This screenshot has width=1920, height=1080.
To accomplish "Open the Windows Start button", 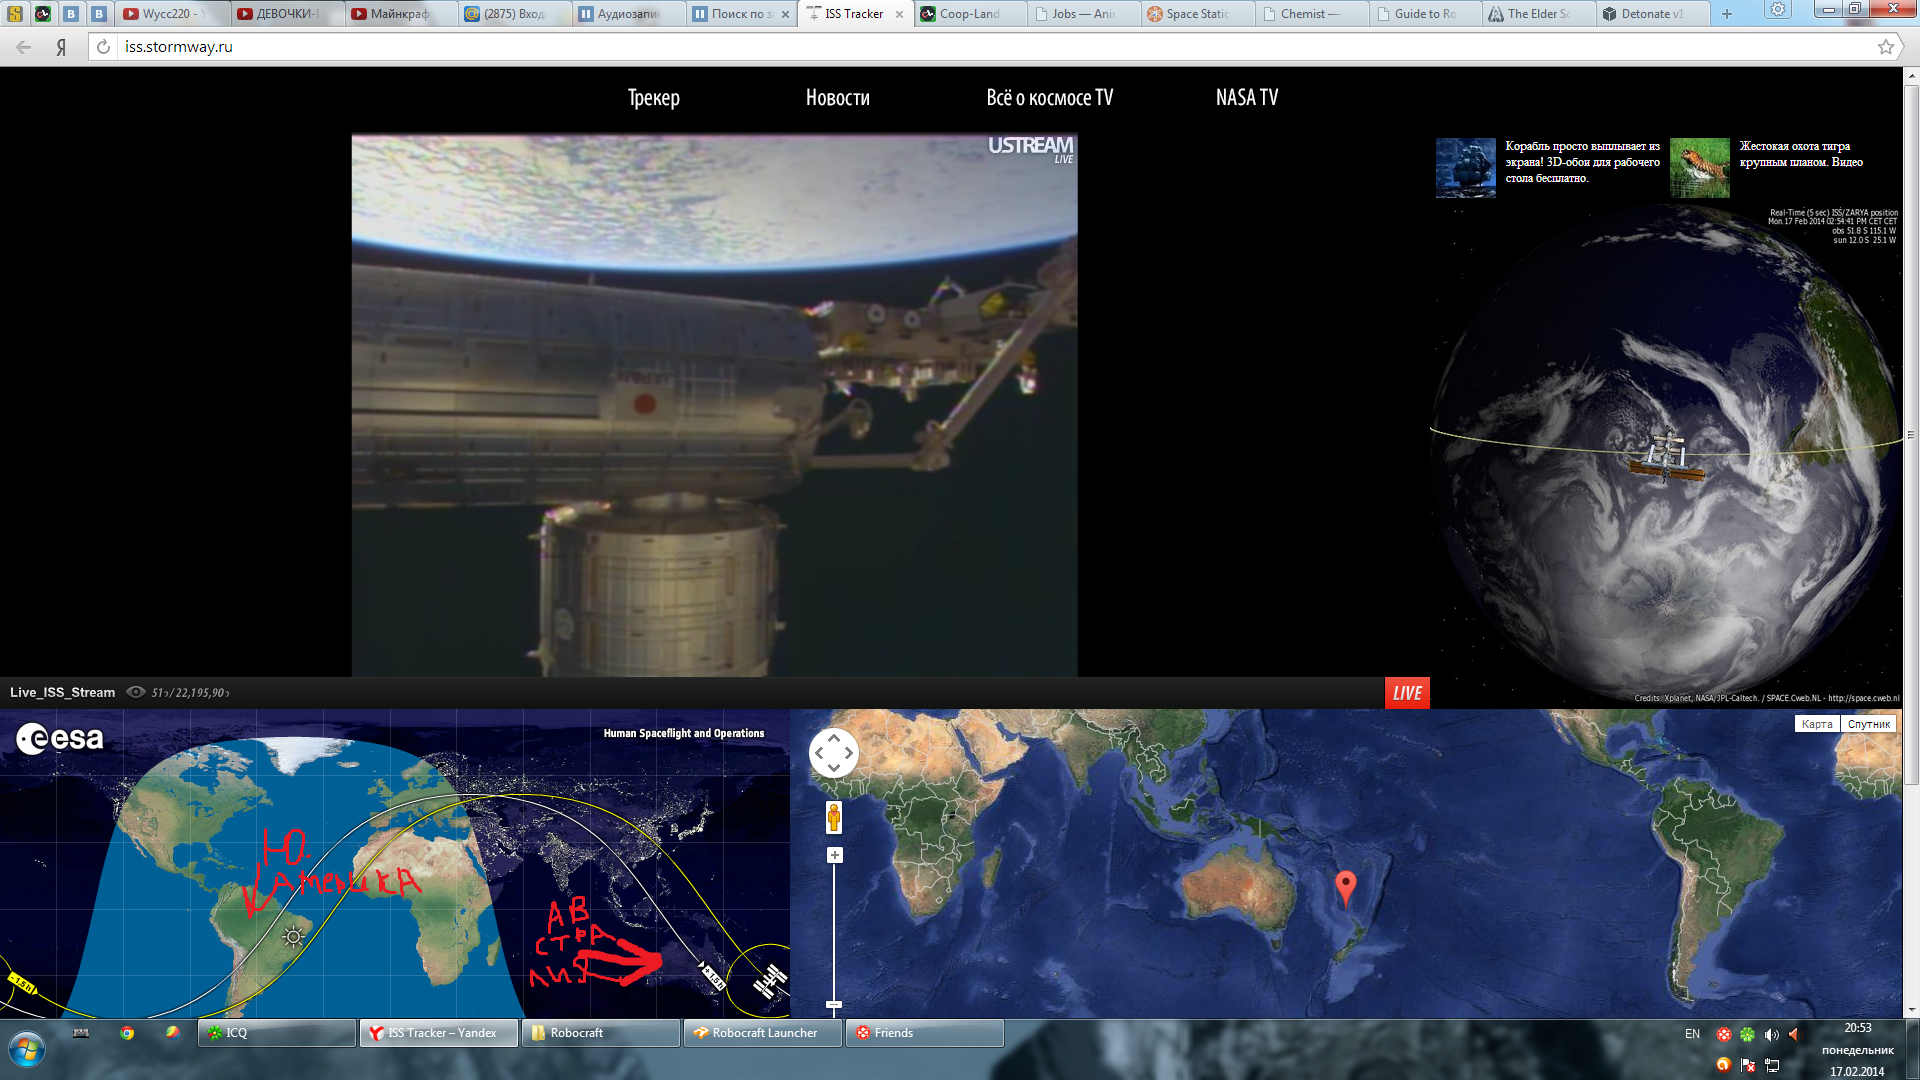I will [x=27, y=1050].
